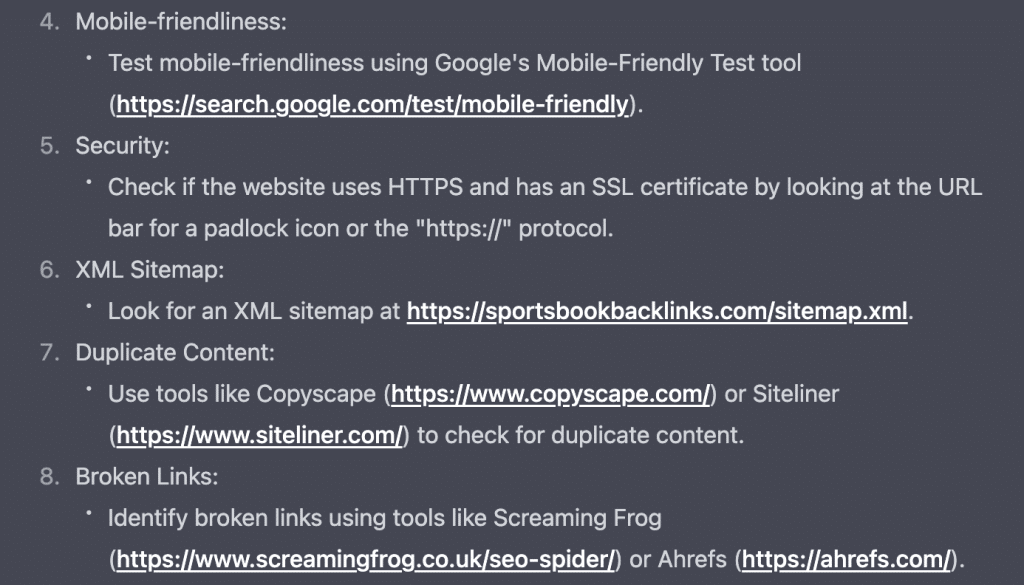The height and width of the screenshot is (585, 1024).
Task: Click the list number 6 marker
Action: pos(49,269)
